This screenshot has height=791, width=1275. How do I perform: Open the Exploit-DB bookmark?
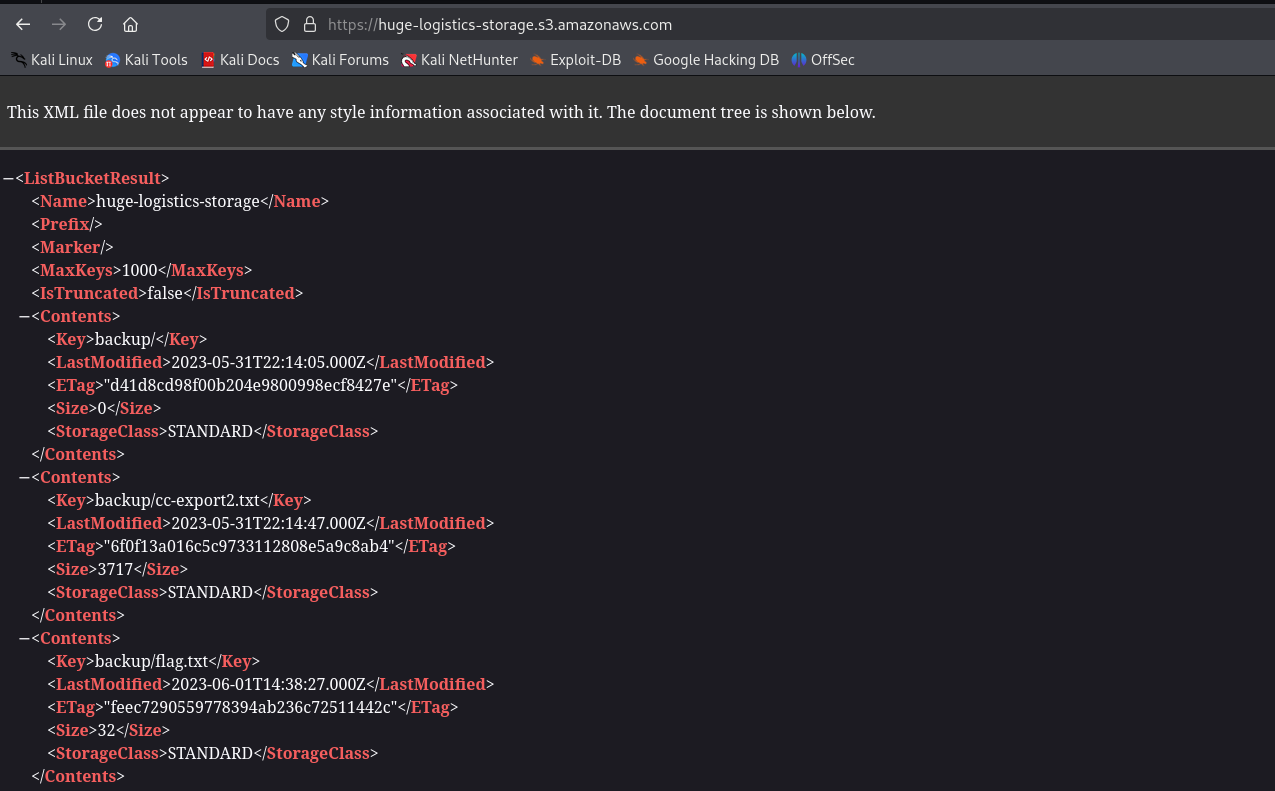576,60
